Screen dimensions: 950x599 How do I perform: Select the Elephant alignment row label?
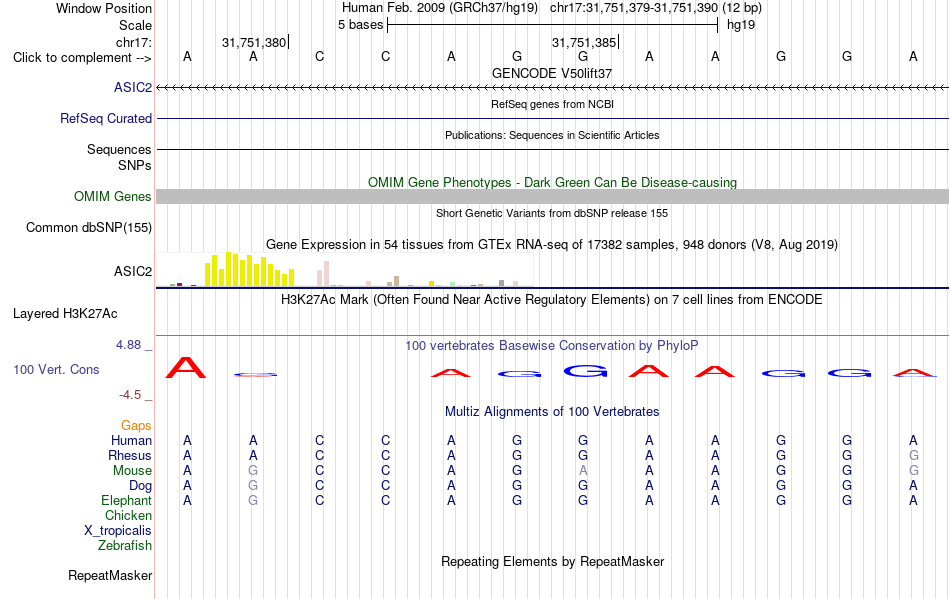(x=127, y=501)
